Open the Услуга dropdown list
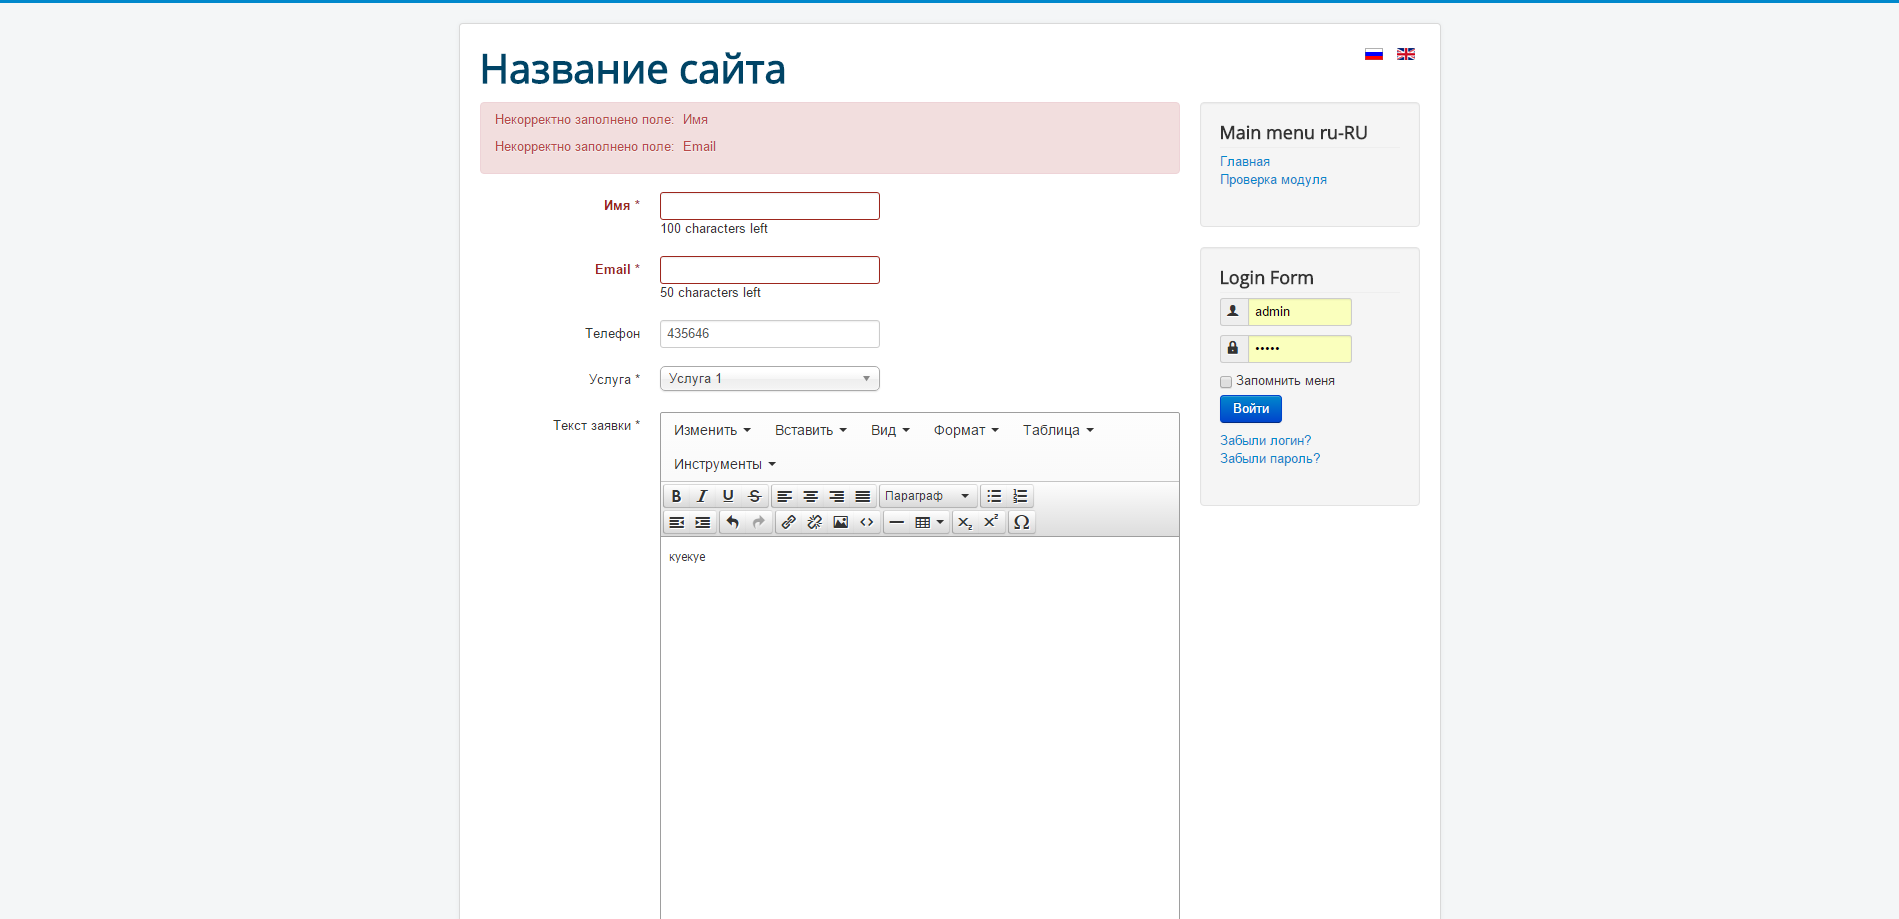The image size is (1899, 919). (769, 379)
